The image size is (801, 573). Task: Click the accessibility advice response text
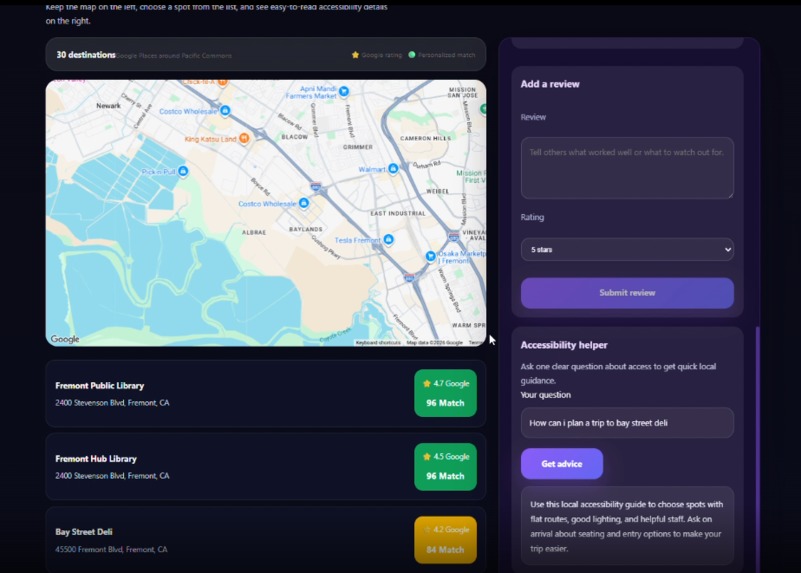click(627, 526)
